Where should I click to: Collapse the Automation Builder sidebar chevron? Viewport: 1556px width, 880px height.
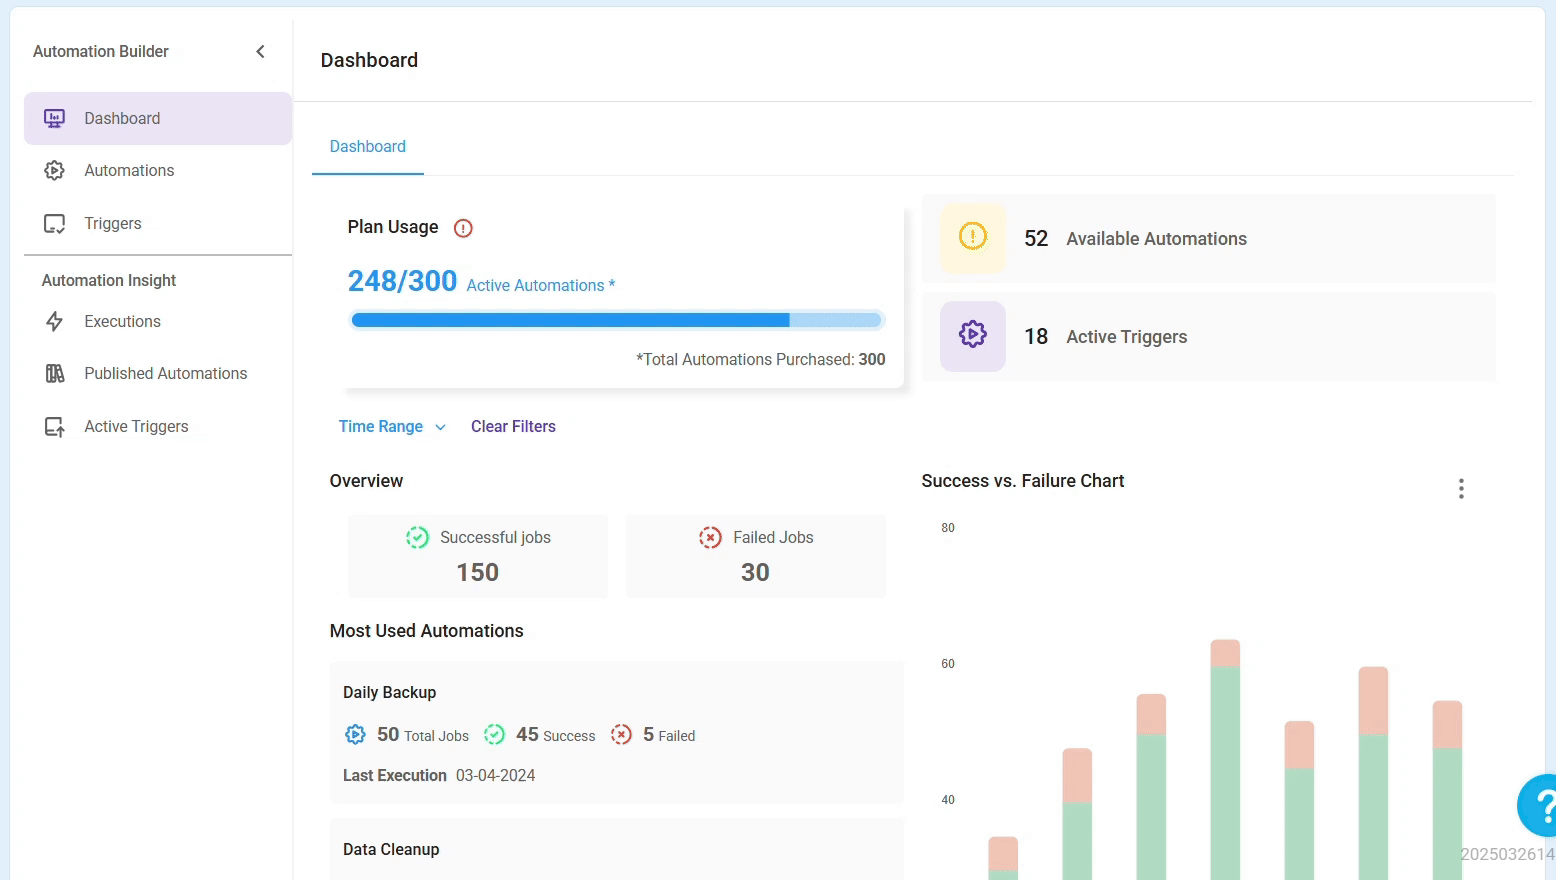260,51
